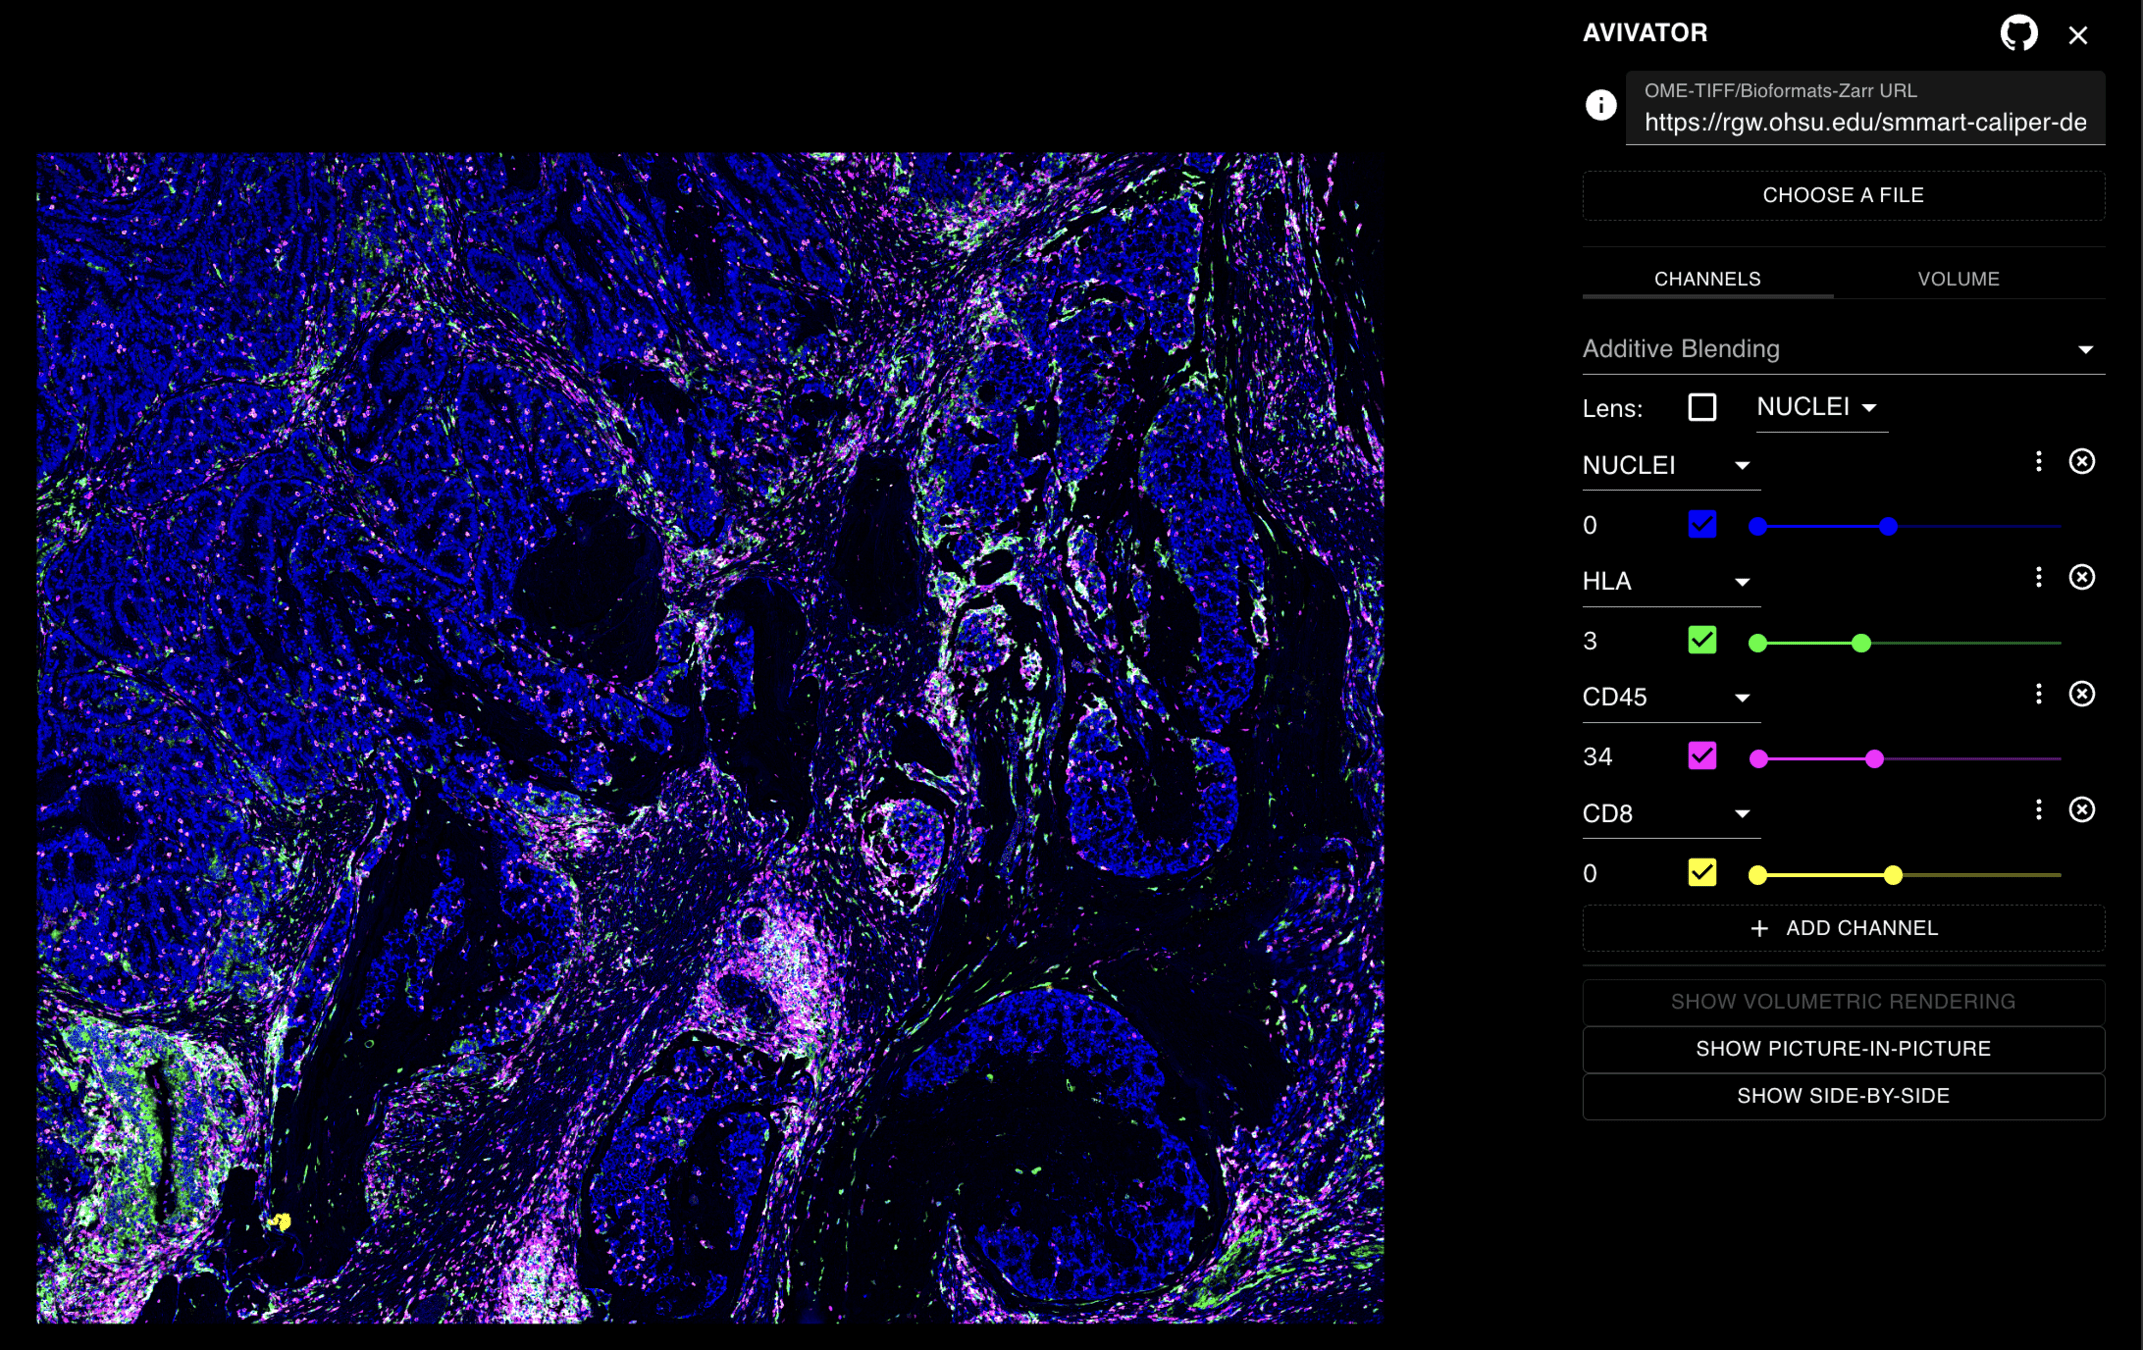Switch to the Volume tab

point(1957,279)
